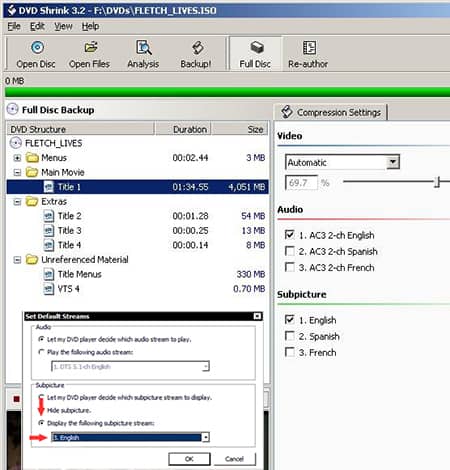Screen dimensions: 450x470
Task: Click the Extras folder icon
Action: click(x=32, y=201)
